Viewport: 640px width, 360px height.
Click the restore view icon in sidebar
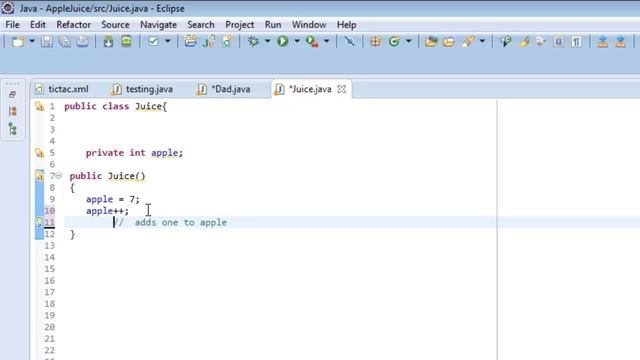coord(12,95)
